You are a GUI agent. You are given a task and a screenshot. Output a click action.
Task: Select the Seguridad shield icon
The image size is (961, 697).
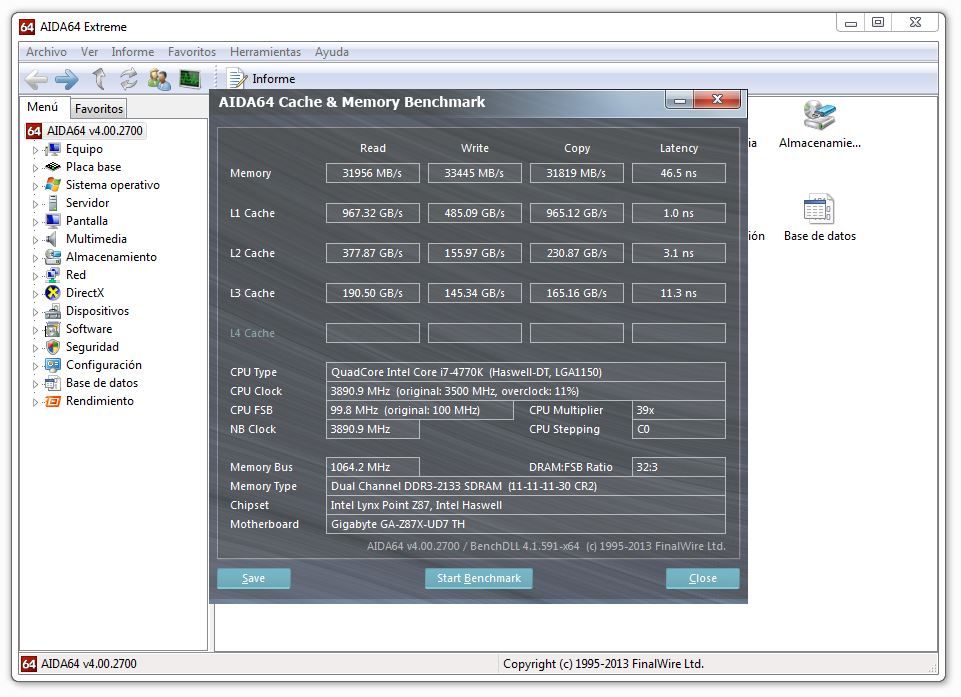[53, 347]
